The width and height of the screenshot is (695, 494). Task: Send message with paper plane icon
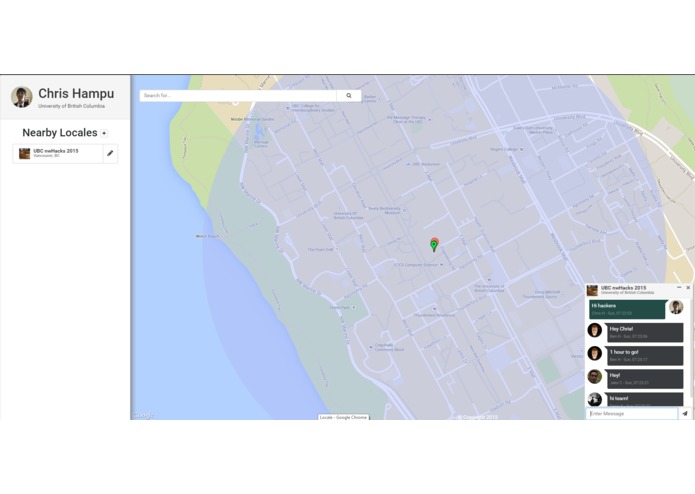click(685, 413)
